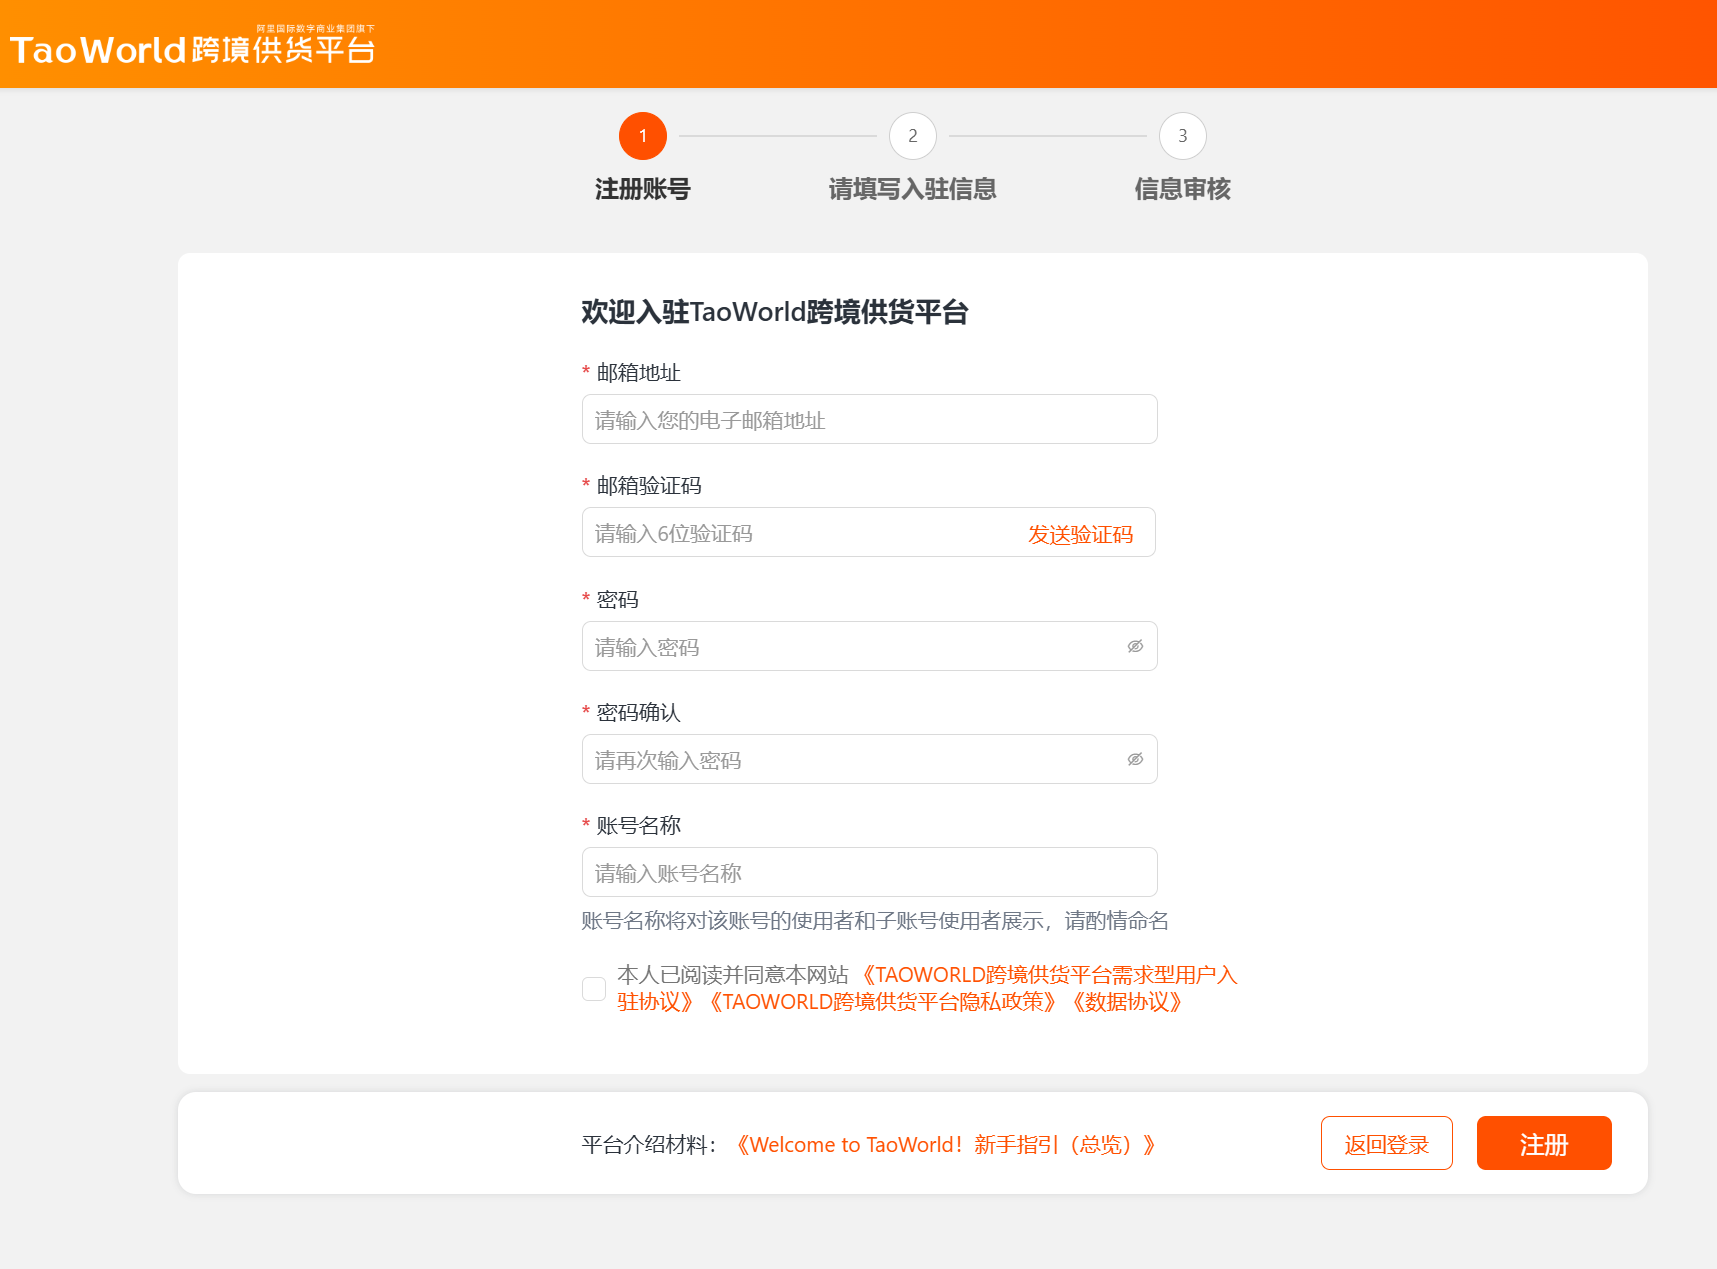Click into the email address field
Image resolution: width=1717 pixels, height=1269 pixels.
click(869, 420)
